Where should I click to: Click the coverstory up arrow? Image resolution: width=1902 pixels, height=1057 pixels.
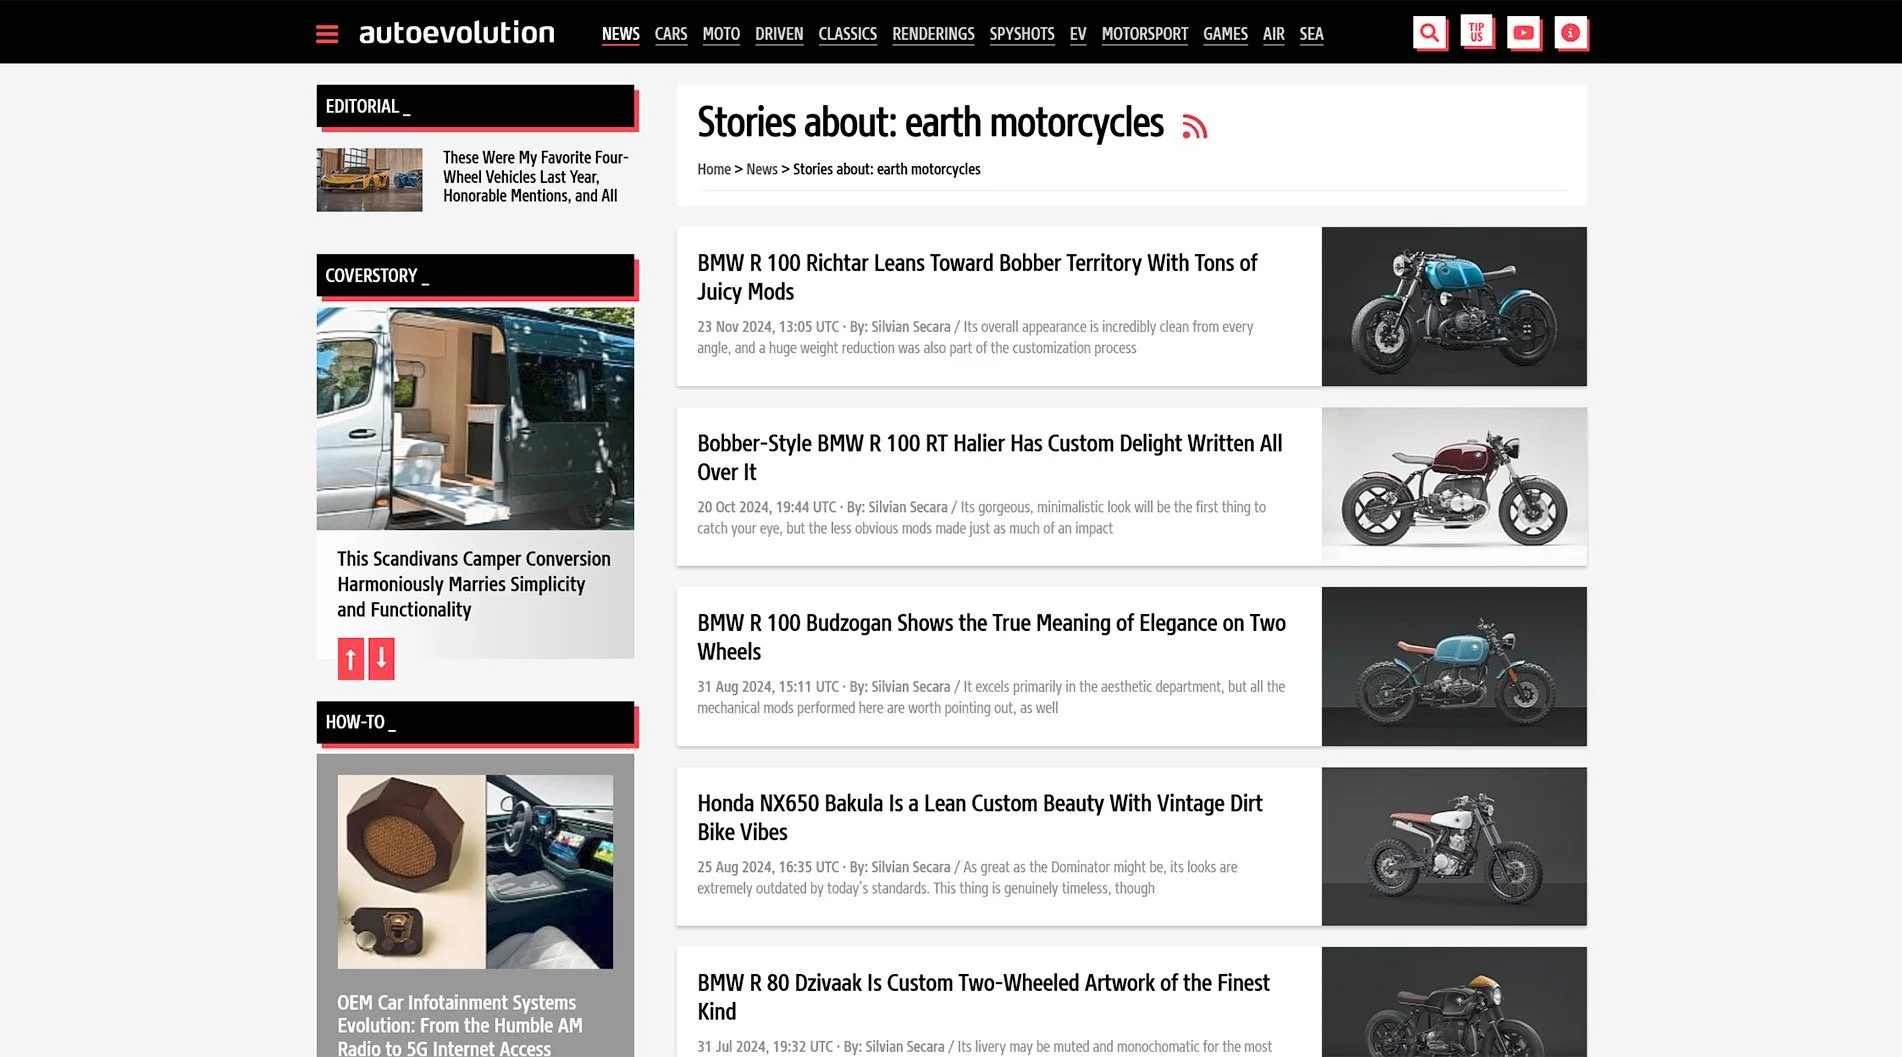tap(350, 659)
